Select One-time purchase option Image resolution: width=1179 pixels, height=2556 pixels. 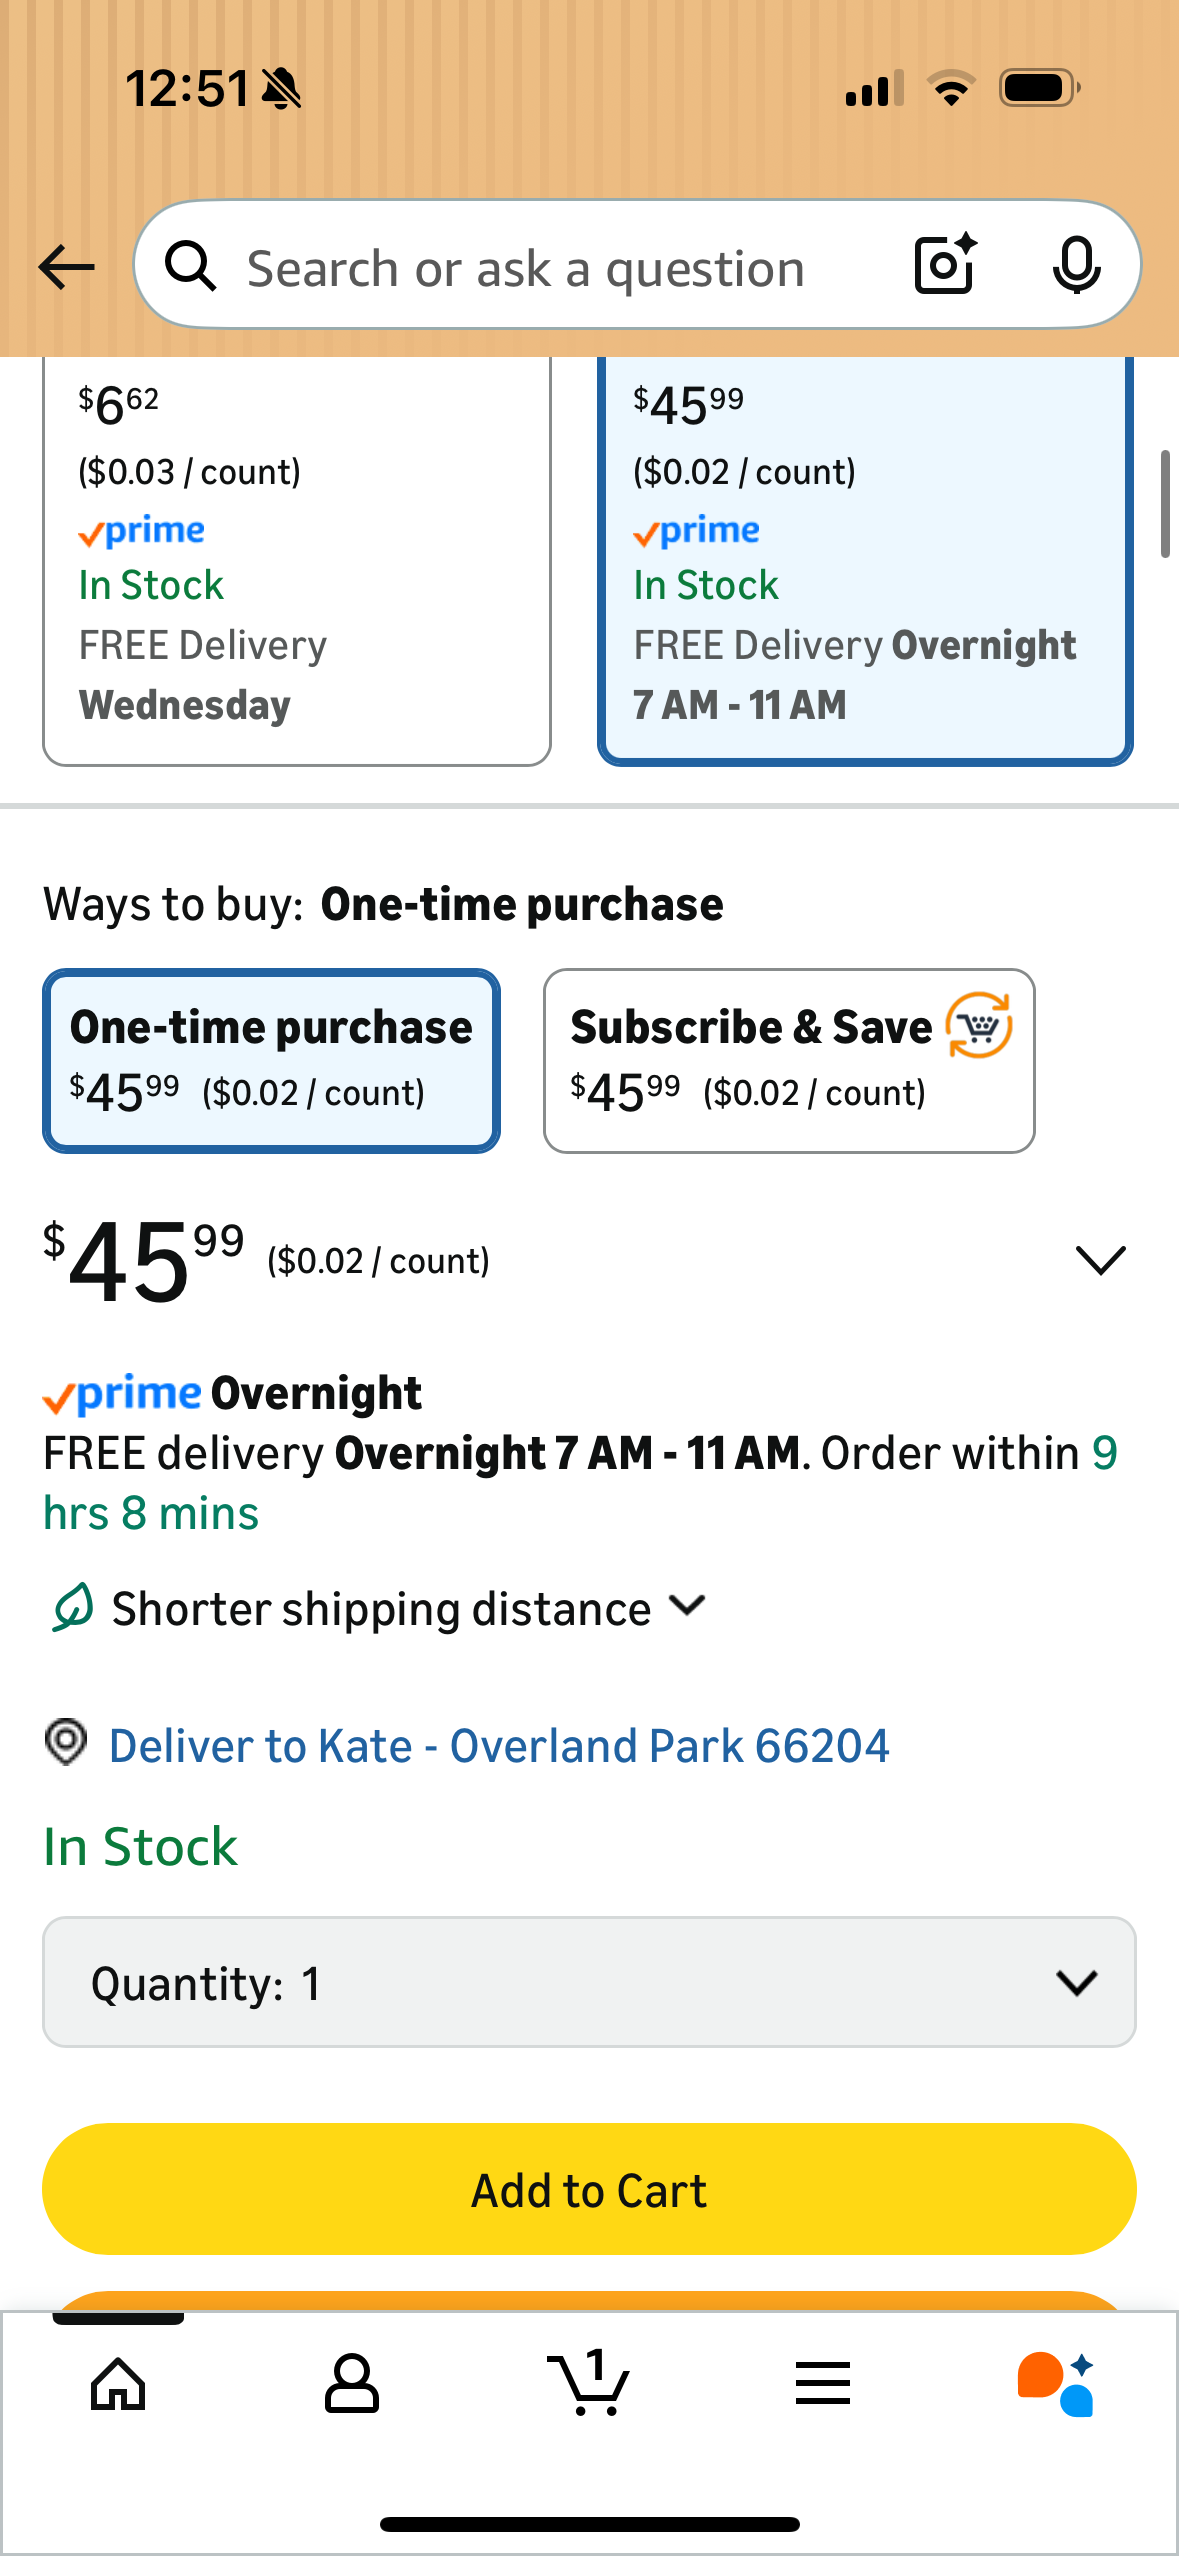click(271, 1060)
